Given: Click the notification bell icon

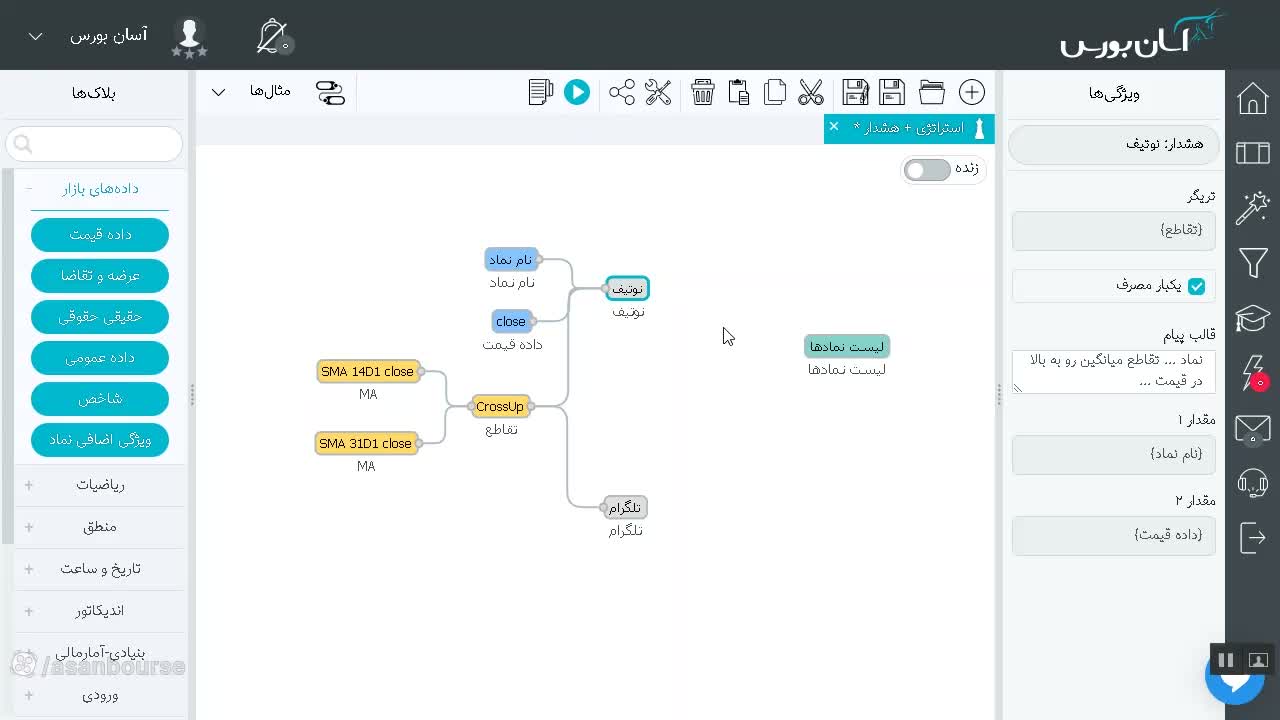Looking at the screenshot, I should coord(273,36).
